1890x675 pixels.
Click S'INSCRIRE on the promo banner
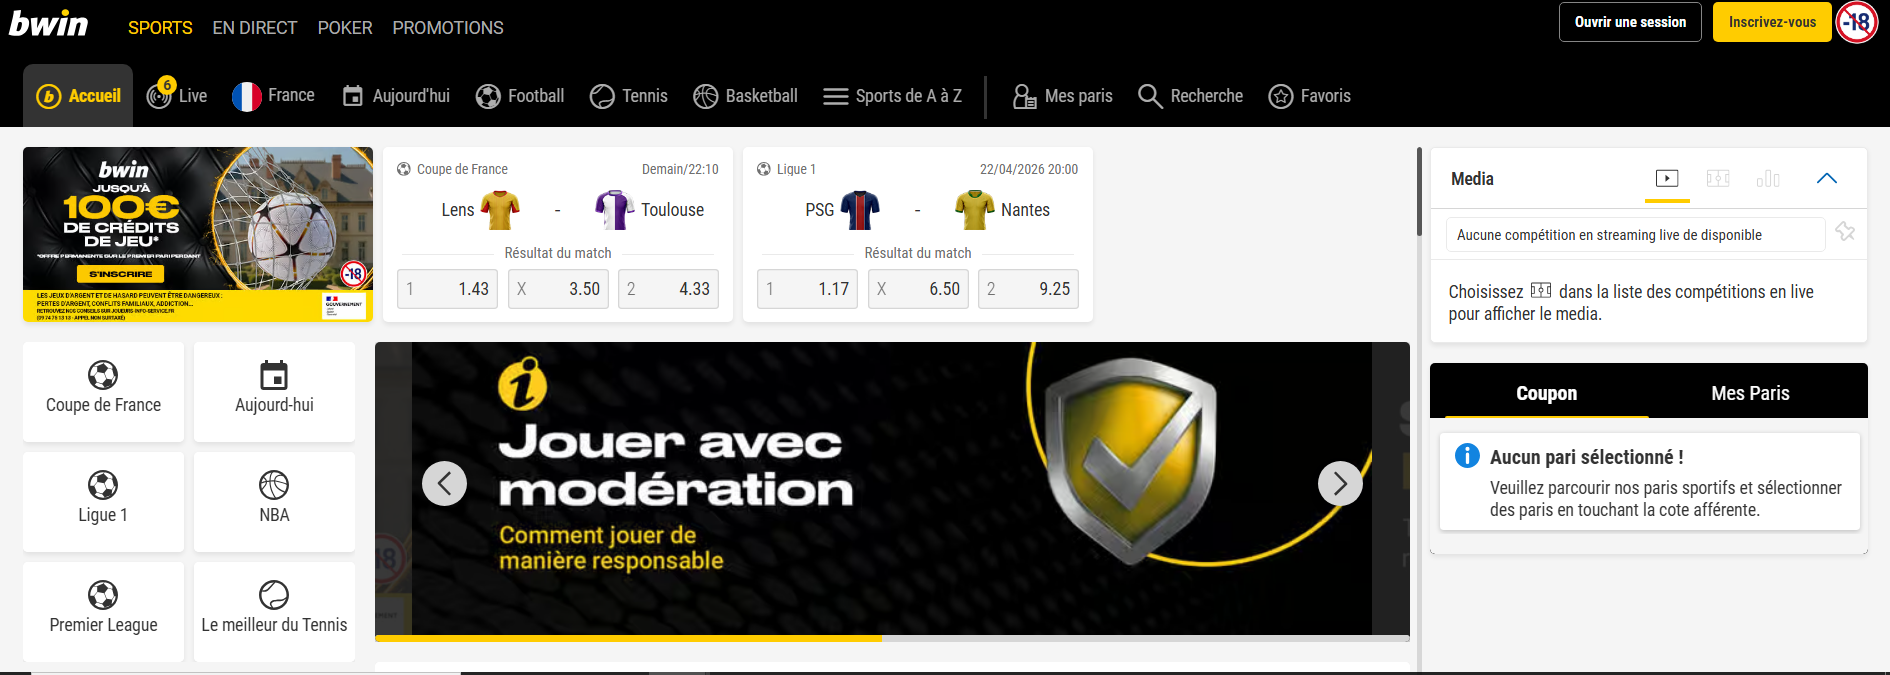[x=121, y=274]
